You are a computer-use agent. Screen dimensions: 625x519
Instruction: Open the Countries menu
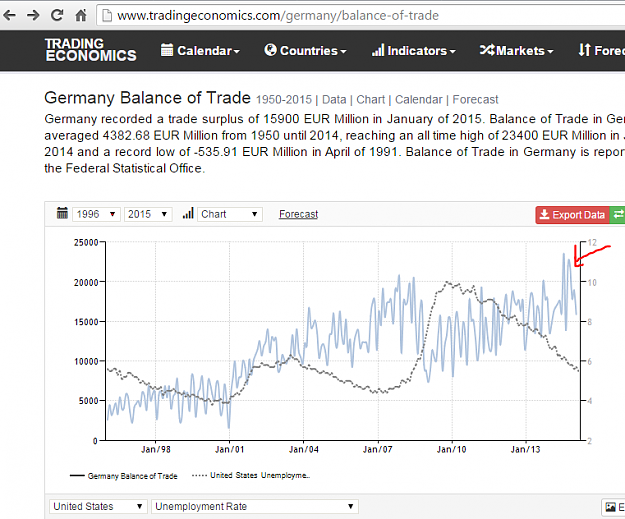pos(305,51)
